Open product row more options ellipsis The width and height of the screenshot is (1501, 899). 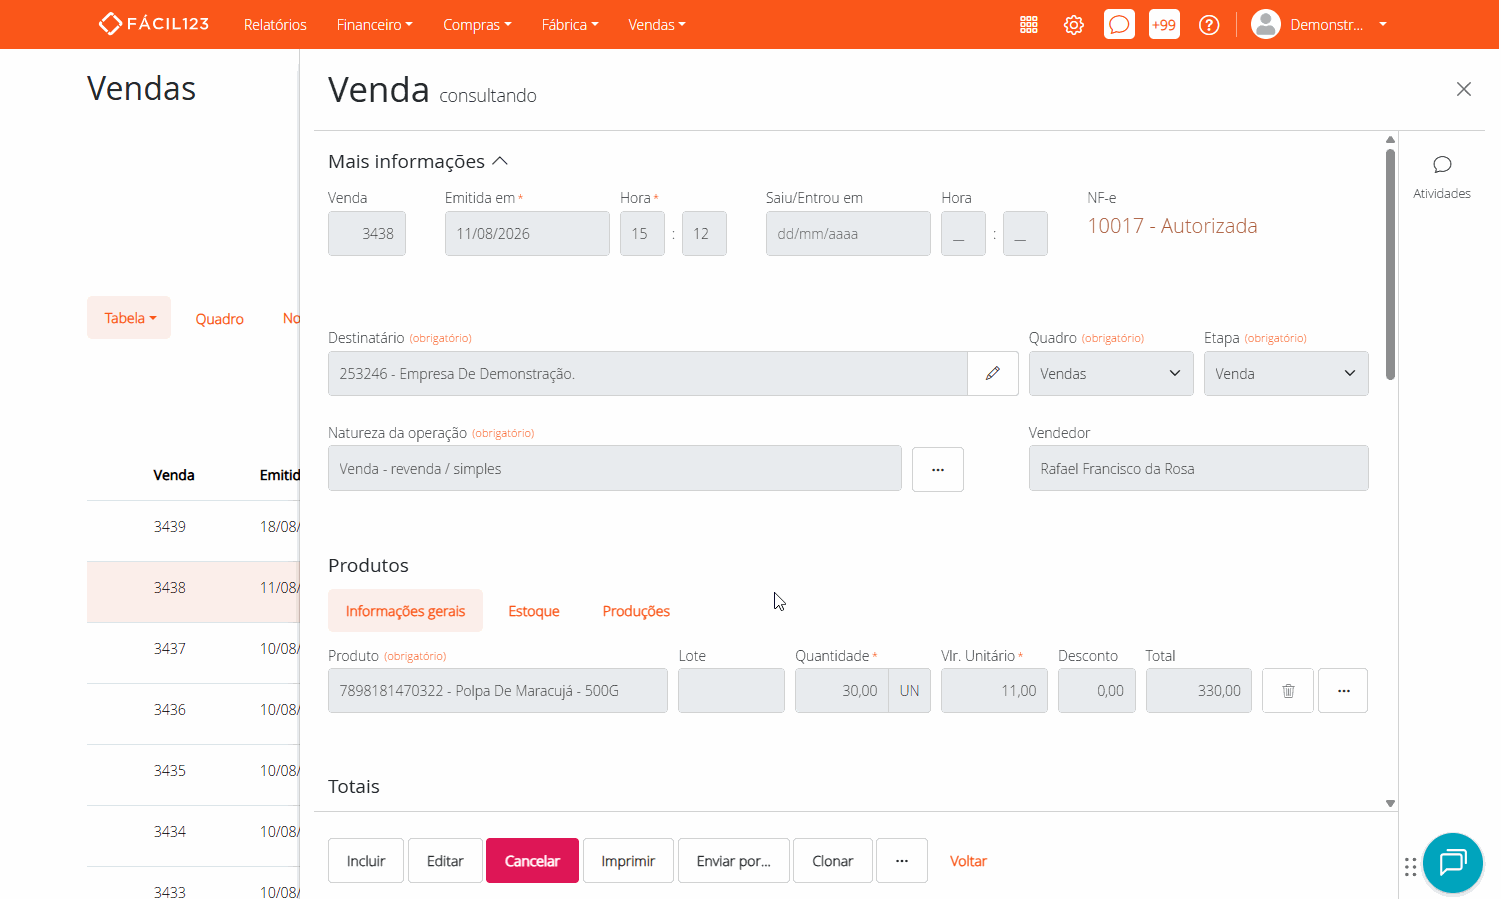[x=1343, y=691]
